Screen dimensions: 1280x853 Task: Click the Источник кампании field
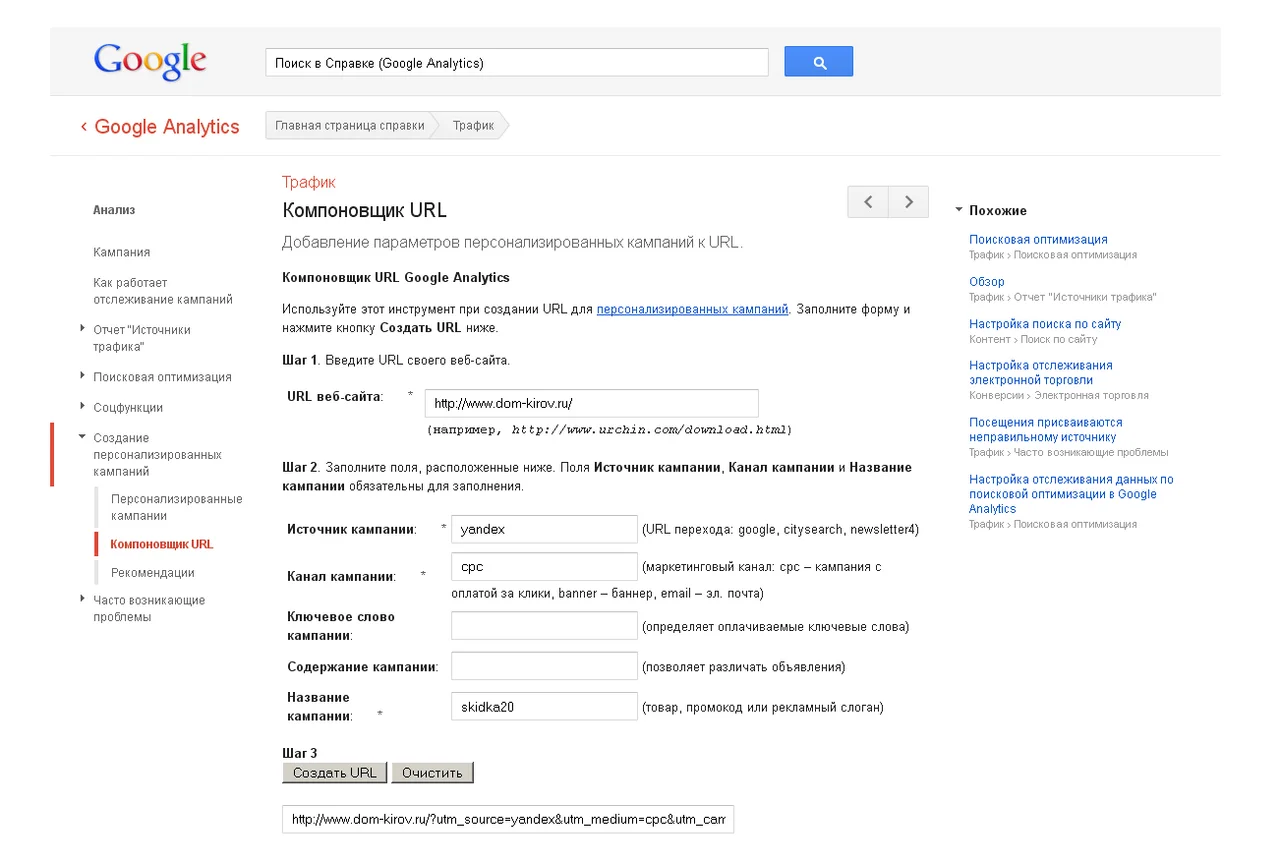pyautogui.click(x=544, y=529)
